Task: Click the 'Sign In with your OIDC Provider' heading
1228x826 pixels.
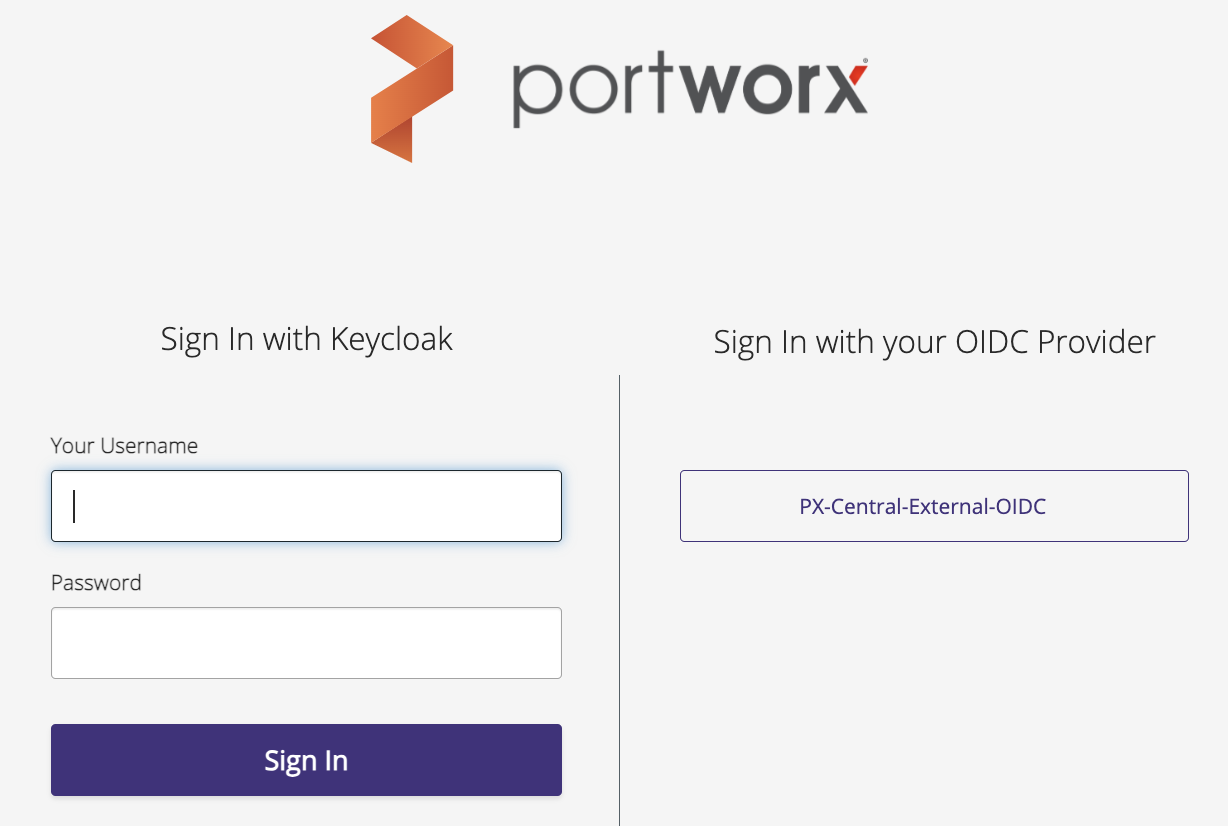Action: click(x=934, y=342)
